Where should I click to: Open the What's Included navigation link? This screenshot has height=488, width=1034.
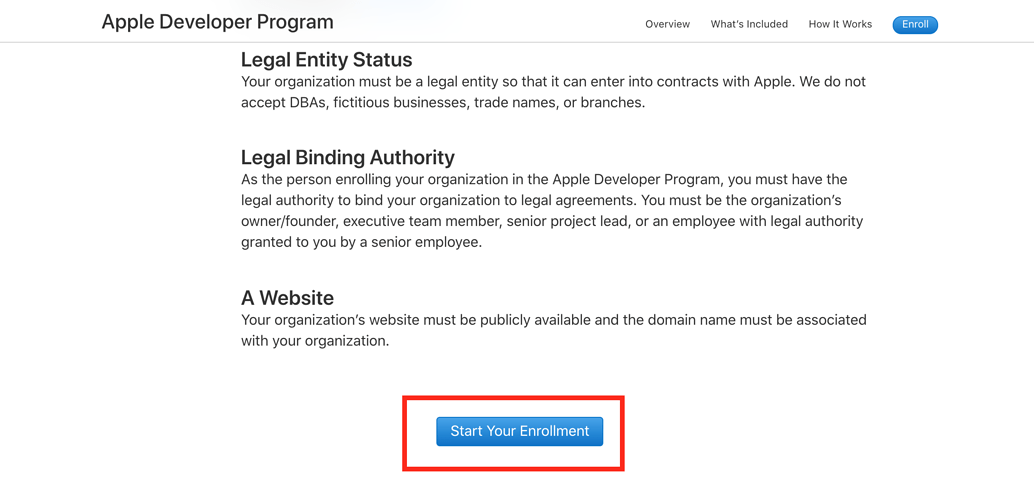[x=749, y=24]
